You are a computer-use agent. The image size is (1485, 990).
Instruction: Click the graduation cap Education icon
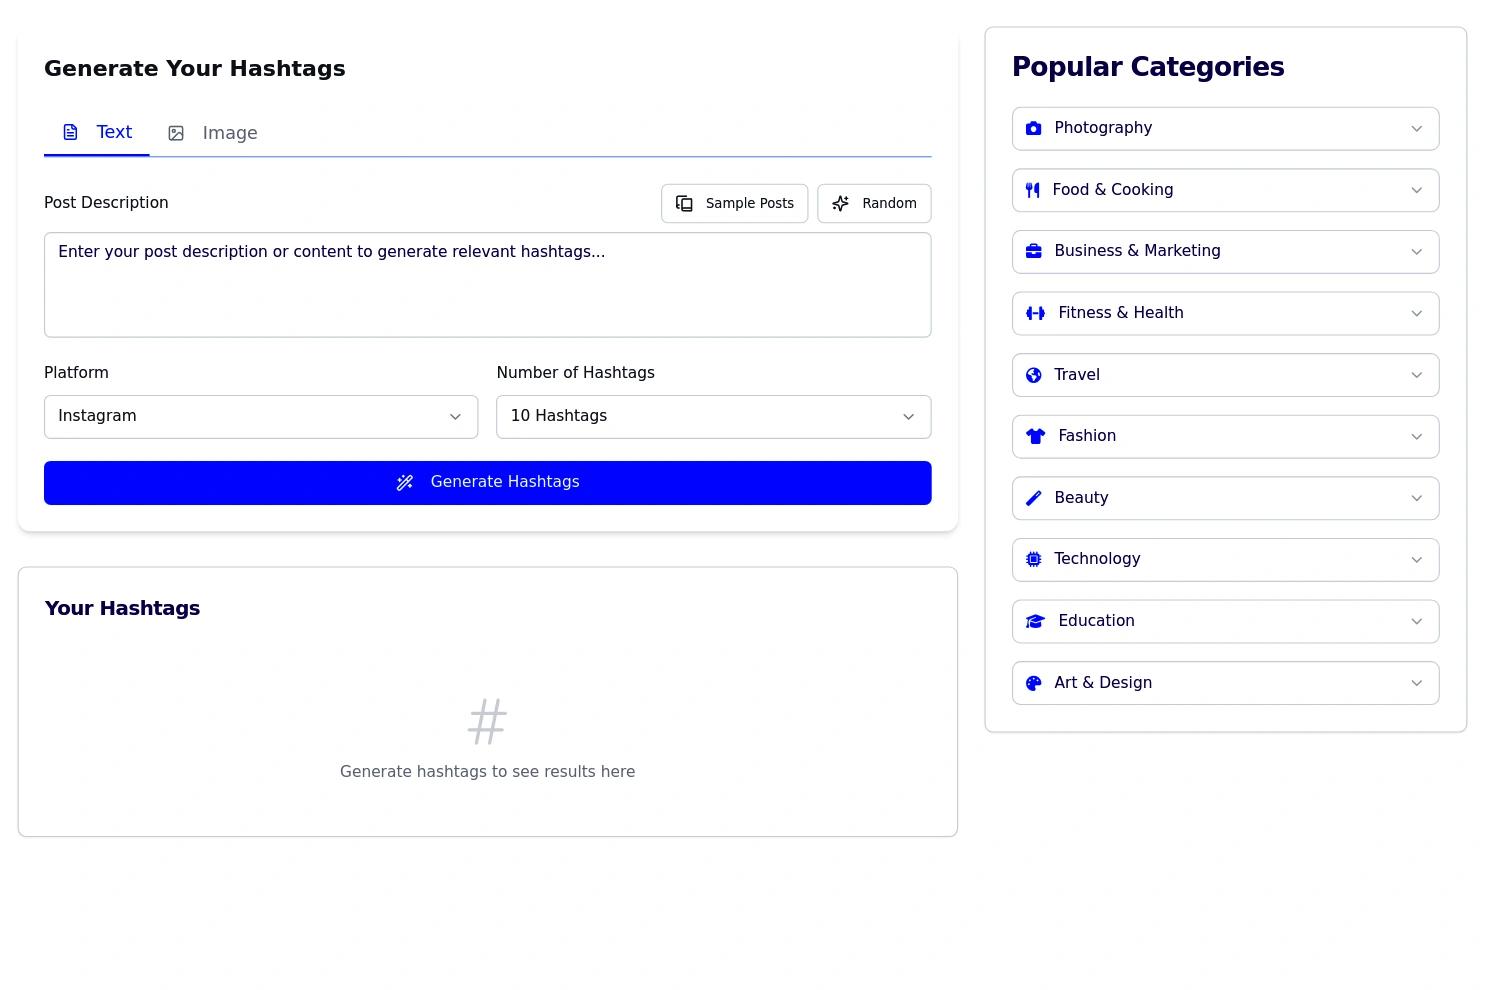click(x=1035, y=621)
